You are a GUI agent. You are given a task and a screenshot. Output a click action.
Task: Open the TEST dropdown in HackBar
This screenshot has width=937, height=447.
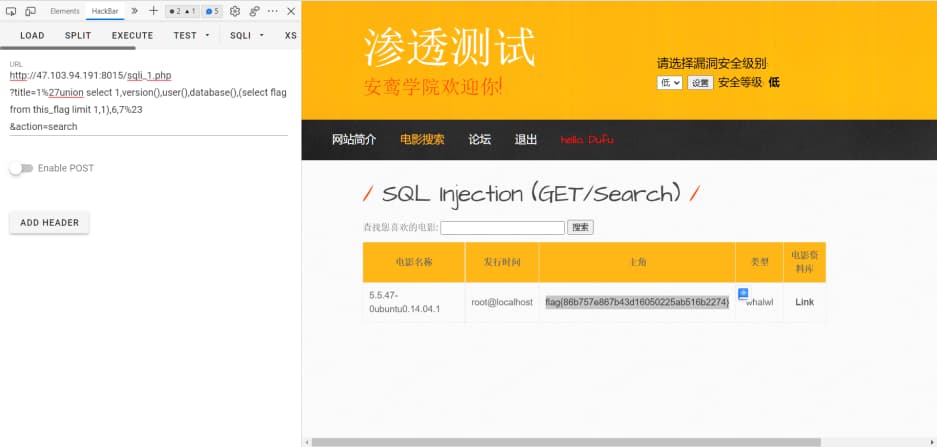pos(192,35)
